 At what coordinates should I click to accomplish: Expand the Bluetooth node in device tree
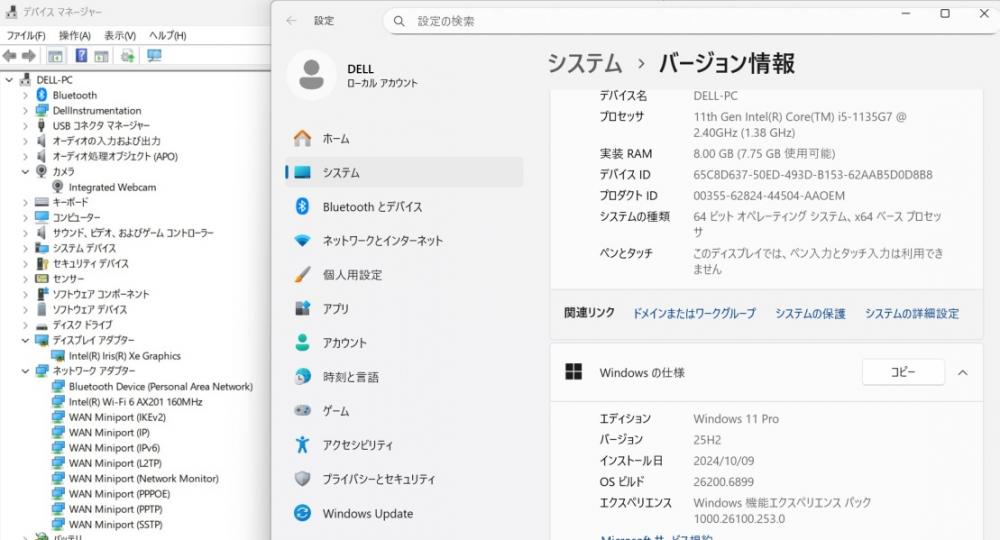pyautogui.click(x=25, y=95)
